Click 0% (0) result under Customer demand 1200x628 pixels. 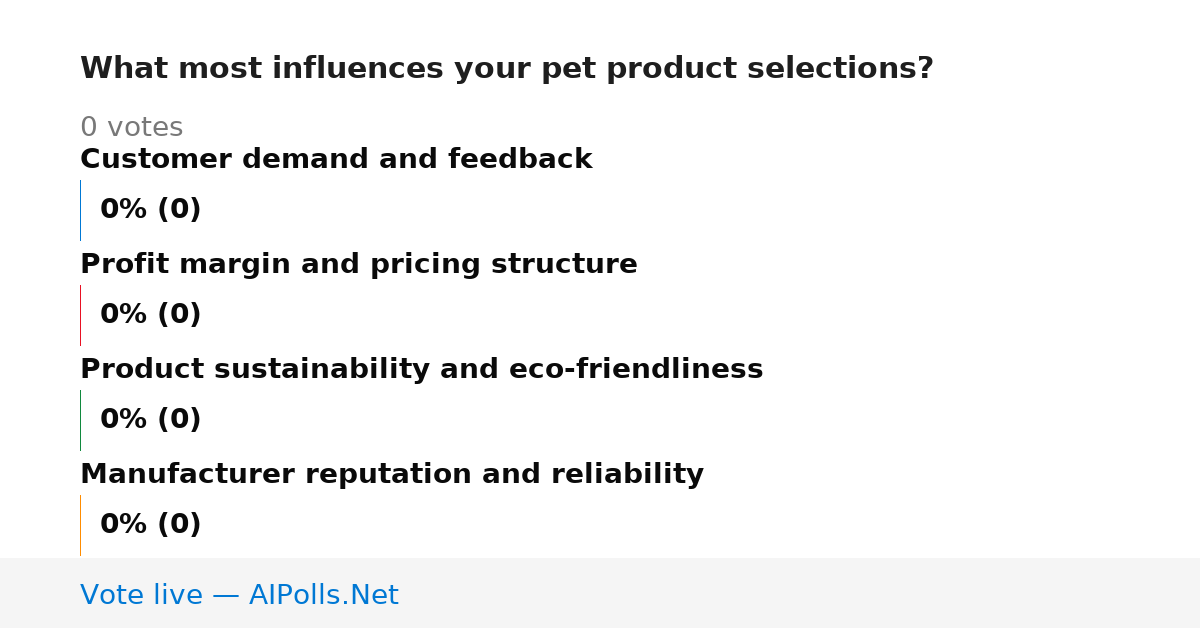[151, 210]
